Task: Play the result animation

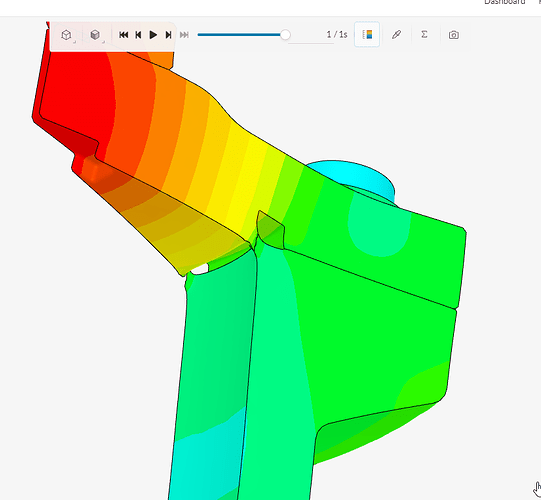Action: click(x=153, y=35)
